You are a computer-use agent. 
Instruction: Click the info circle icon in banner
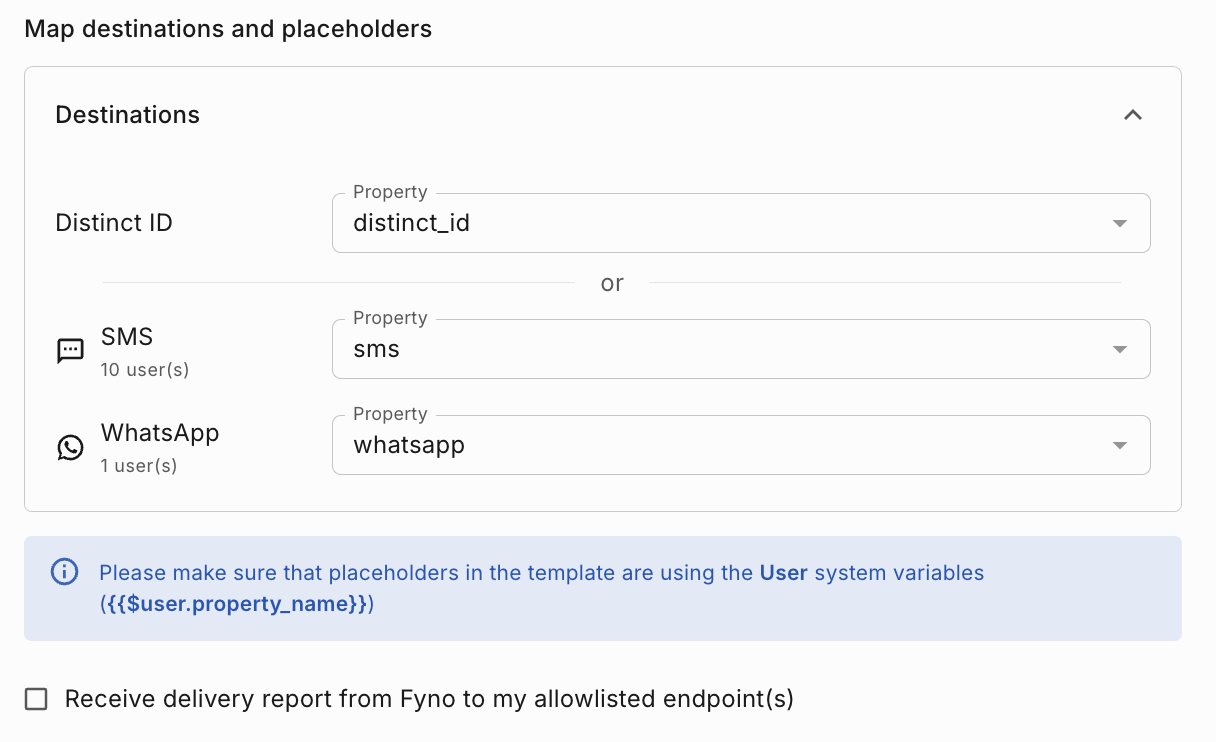[64, 572]
